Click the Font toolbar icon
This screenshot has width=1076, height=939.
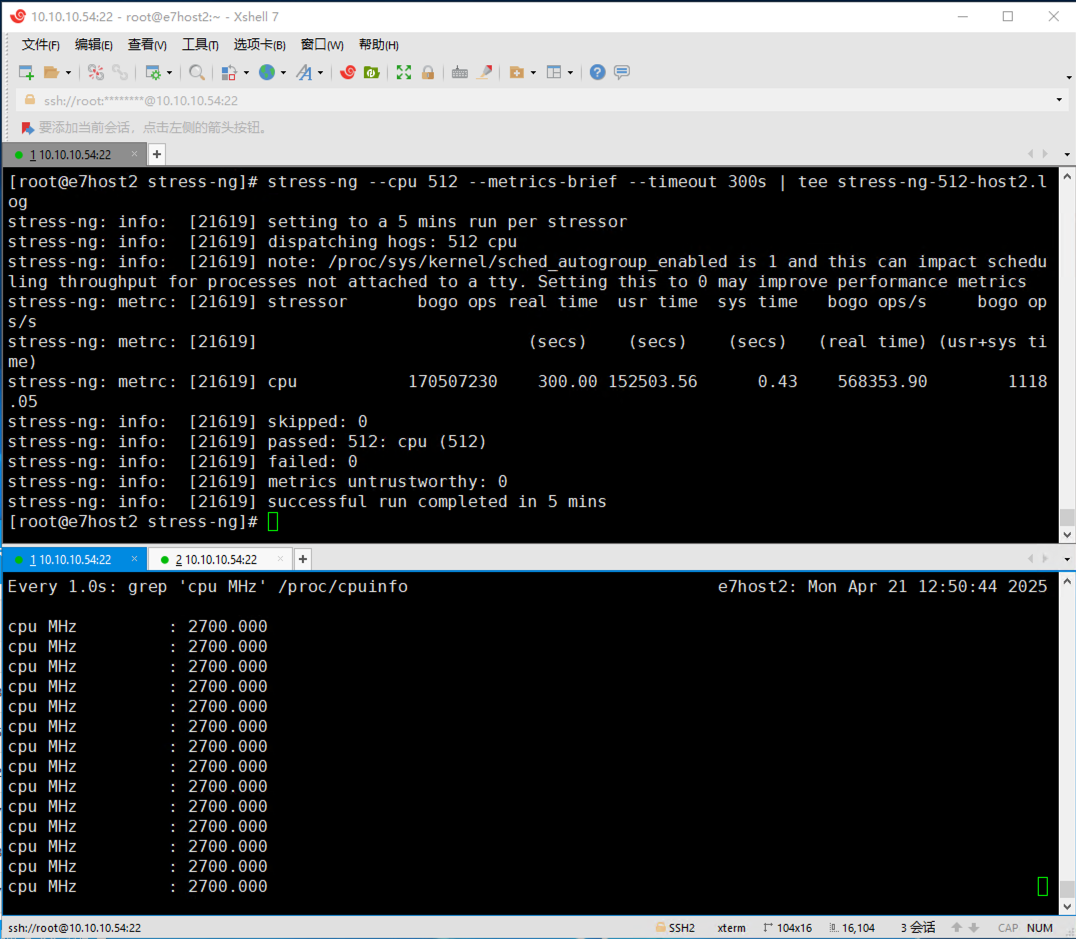(304, 72)
